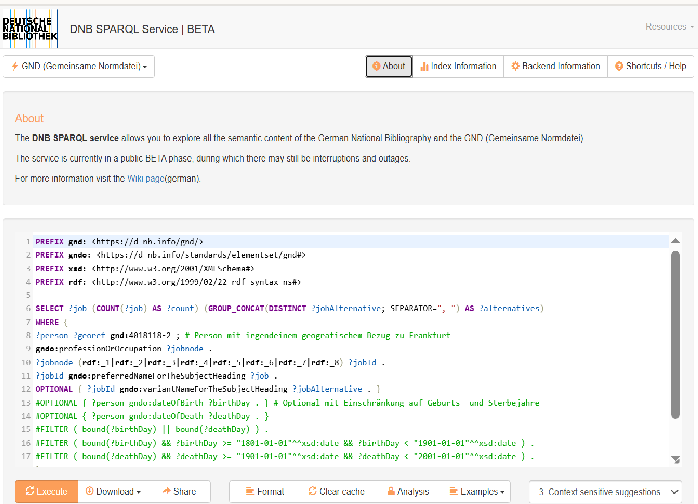Click editor scrollbar down arrow

point(675,459)
